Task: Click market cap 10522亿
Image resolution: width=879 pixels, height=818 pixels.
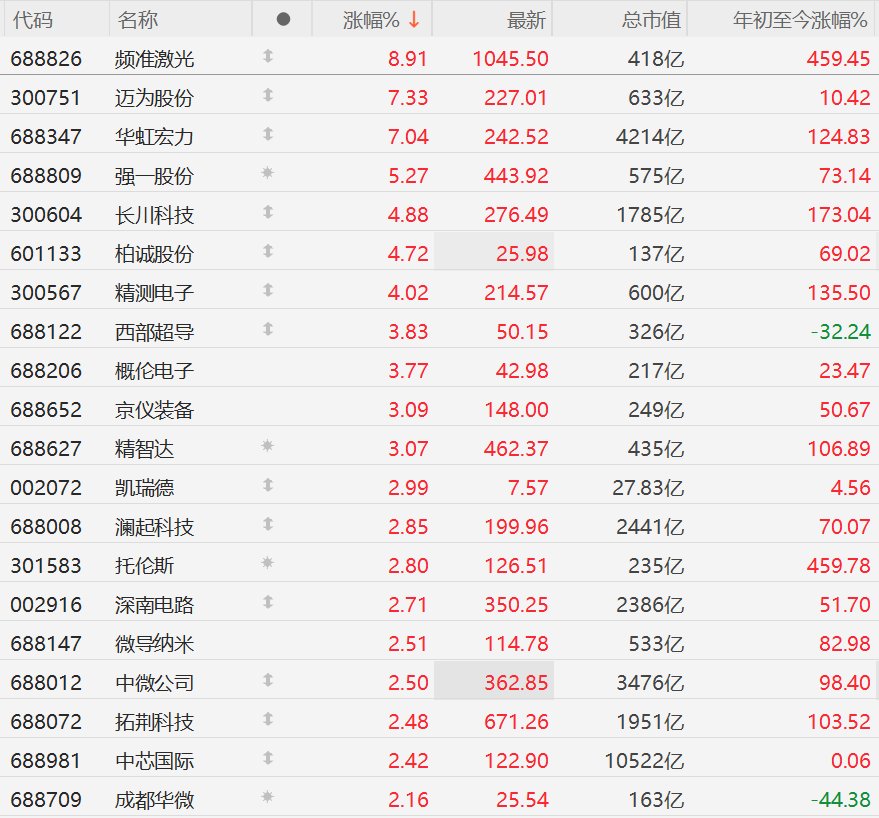Action: (645, 761)
